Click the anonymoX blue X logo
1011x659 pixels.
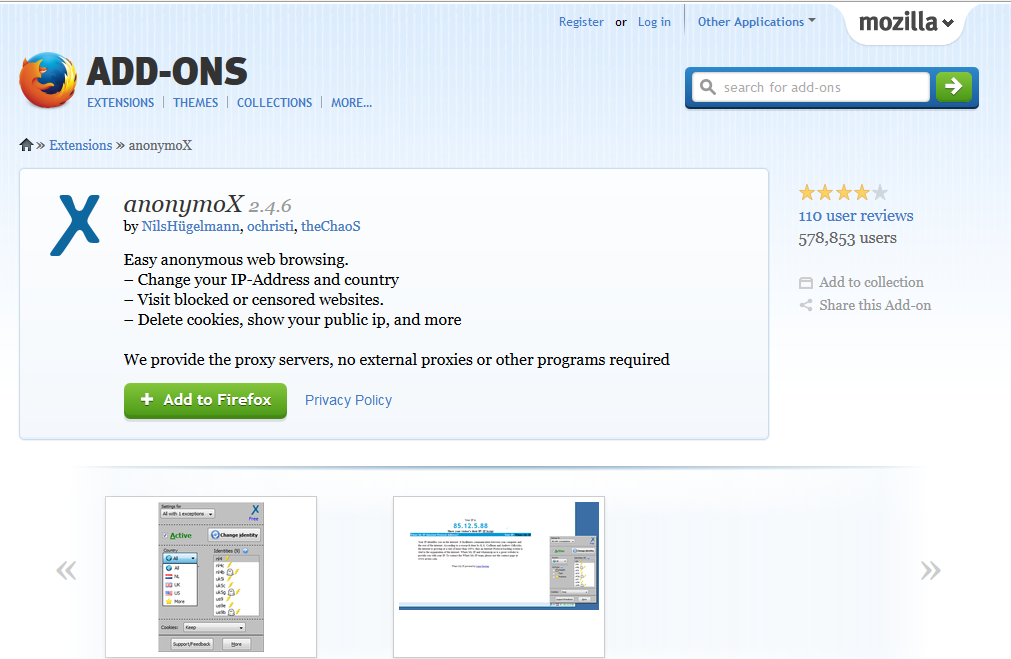[75, 225]
